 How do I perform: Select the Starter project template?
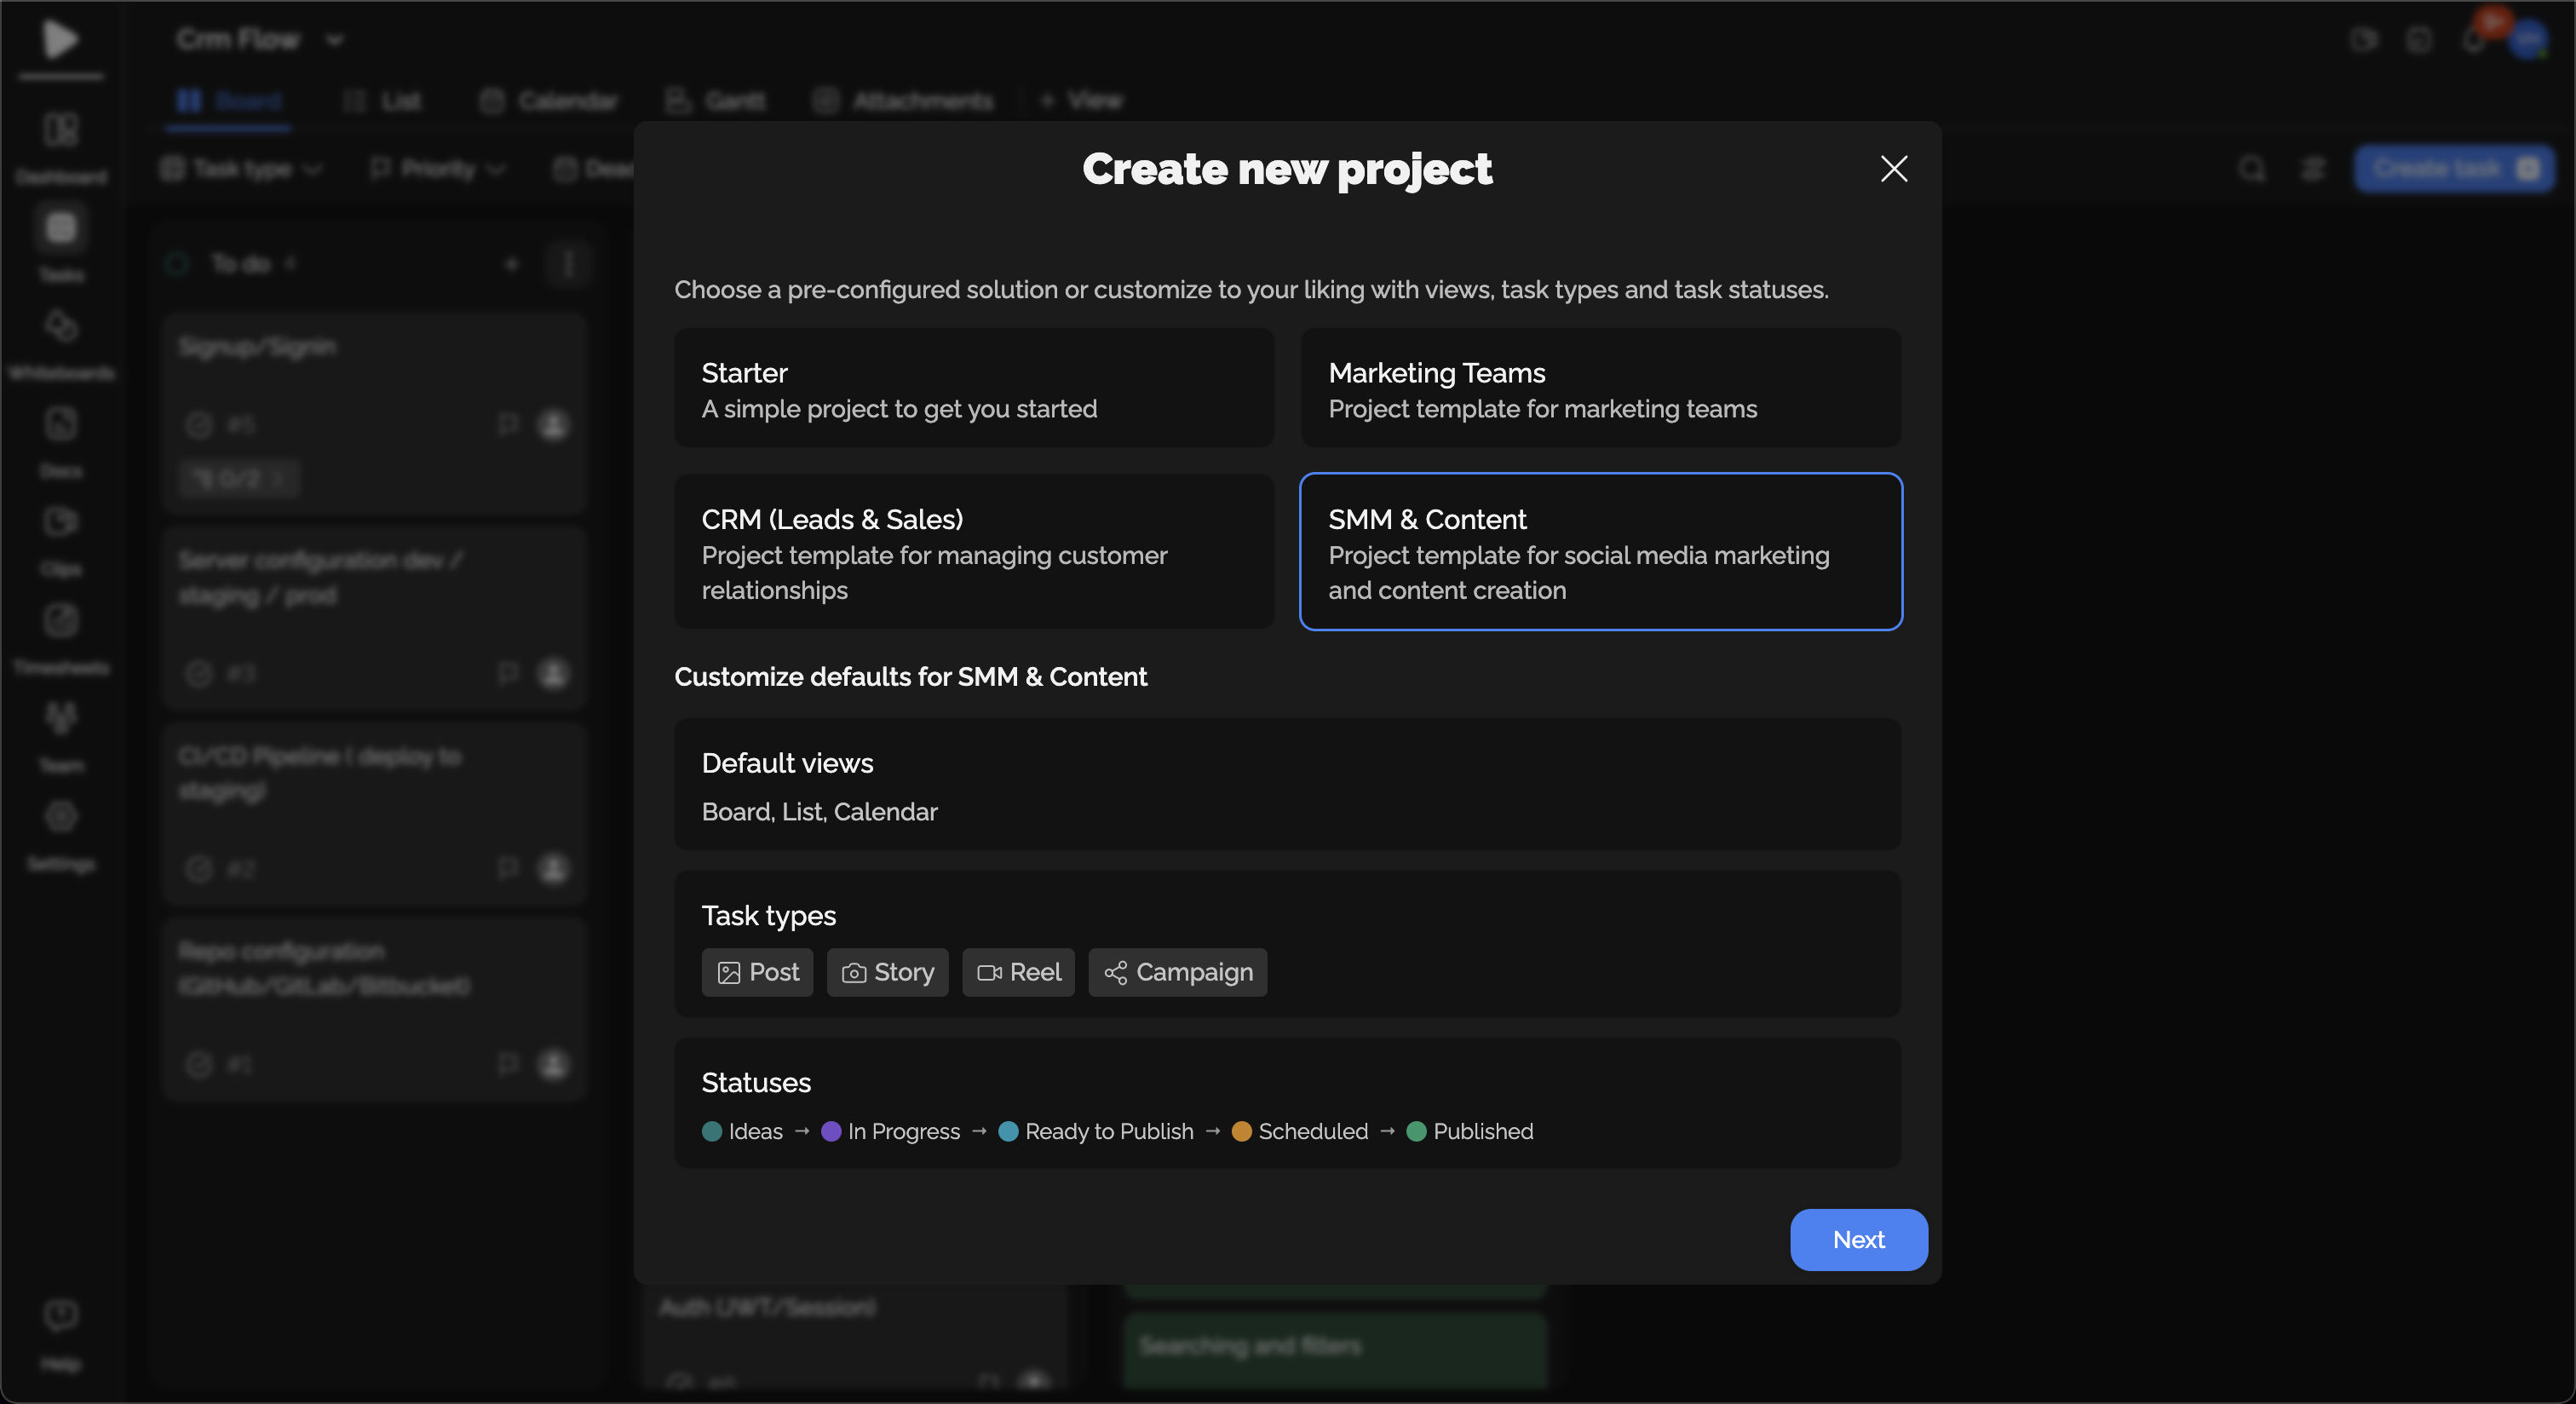tap(973, 389)
